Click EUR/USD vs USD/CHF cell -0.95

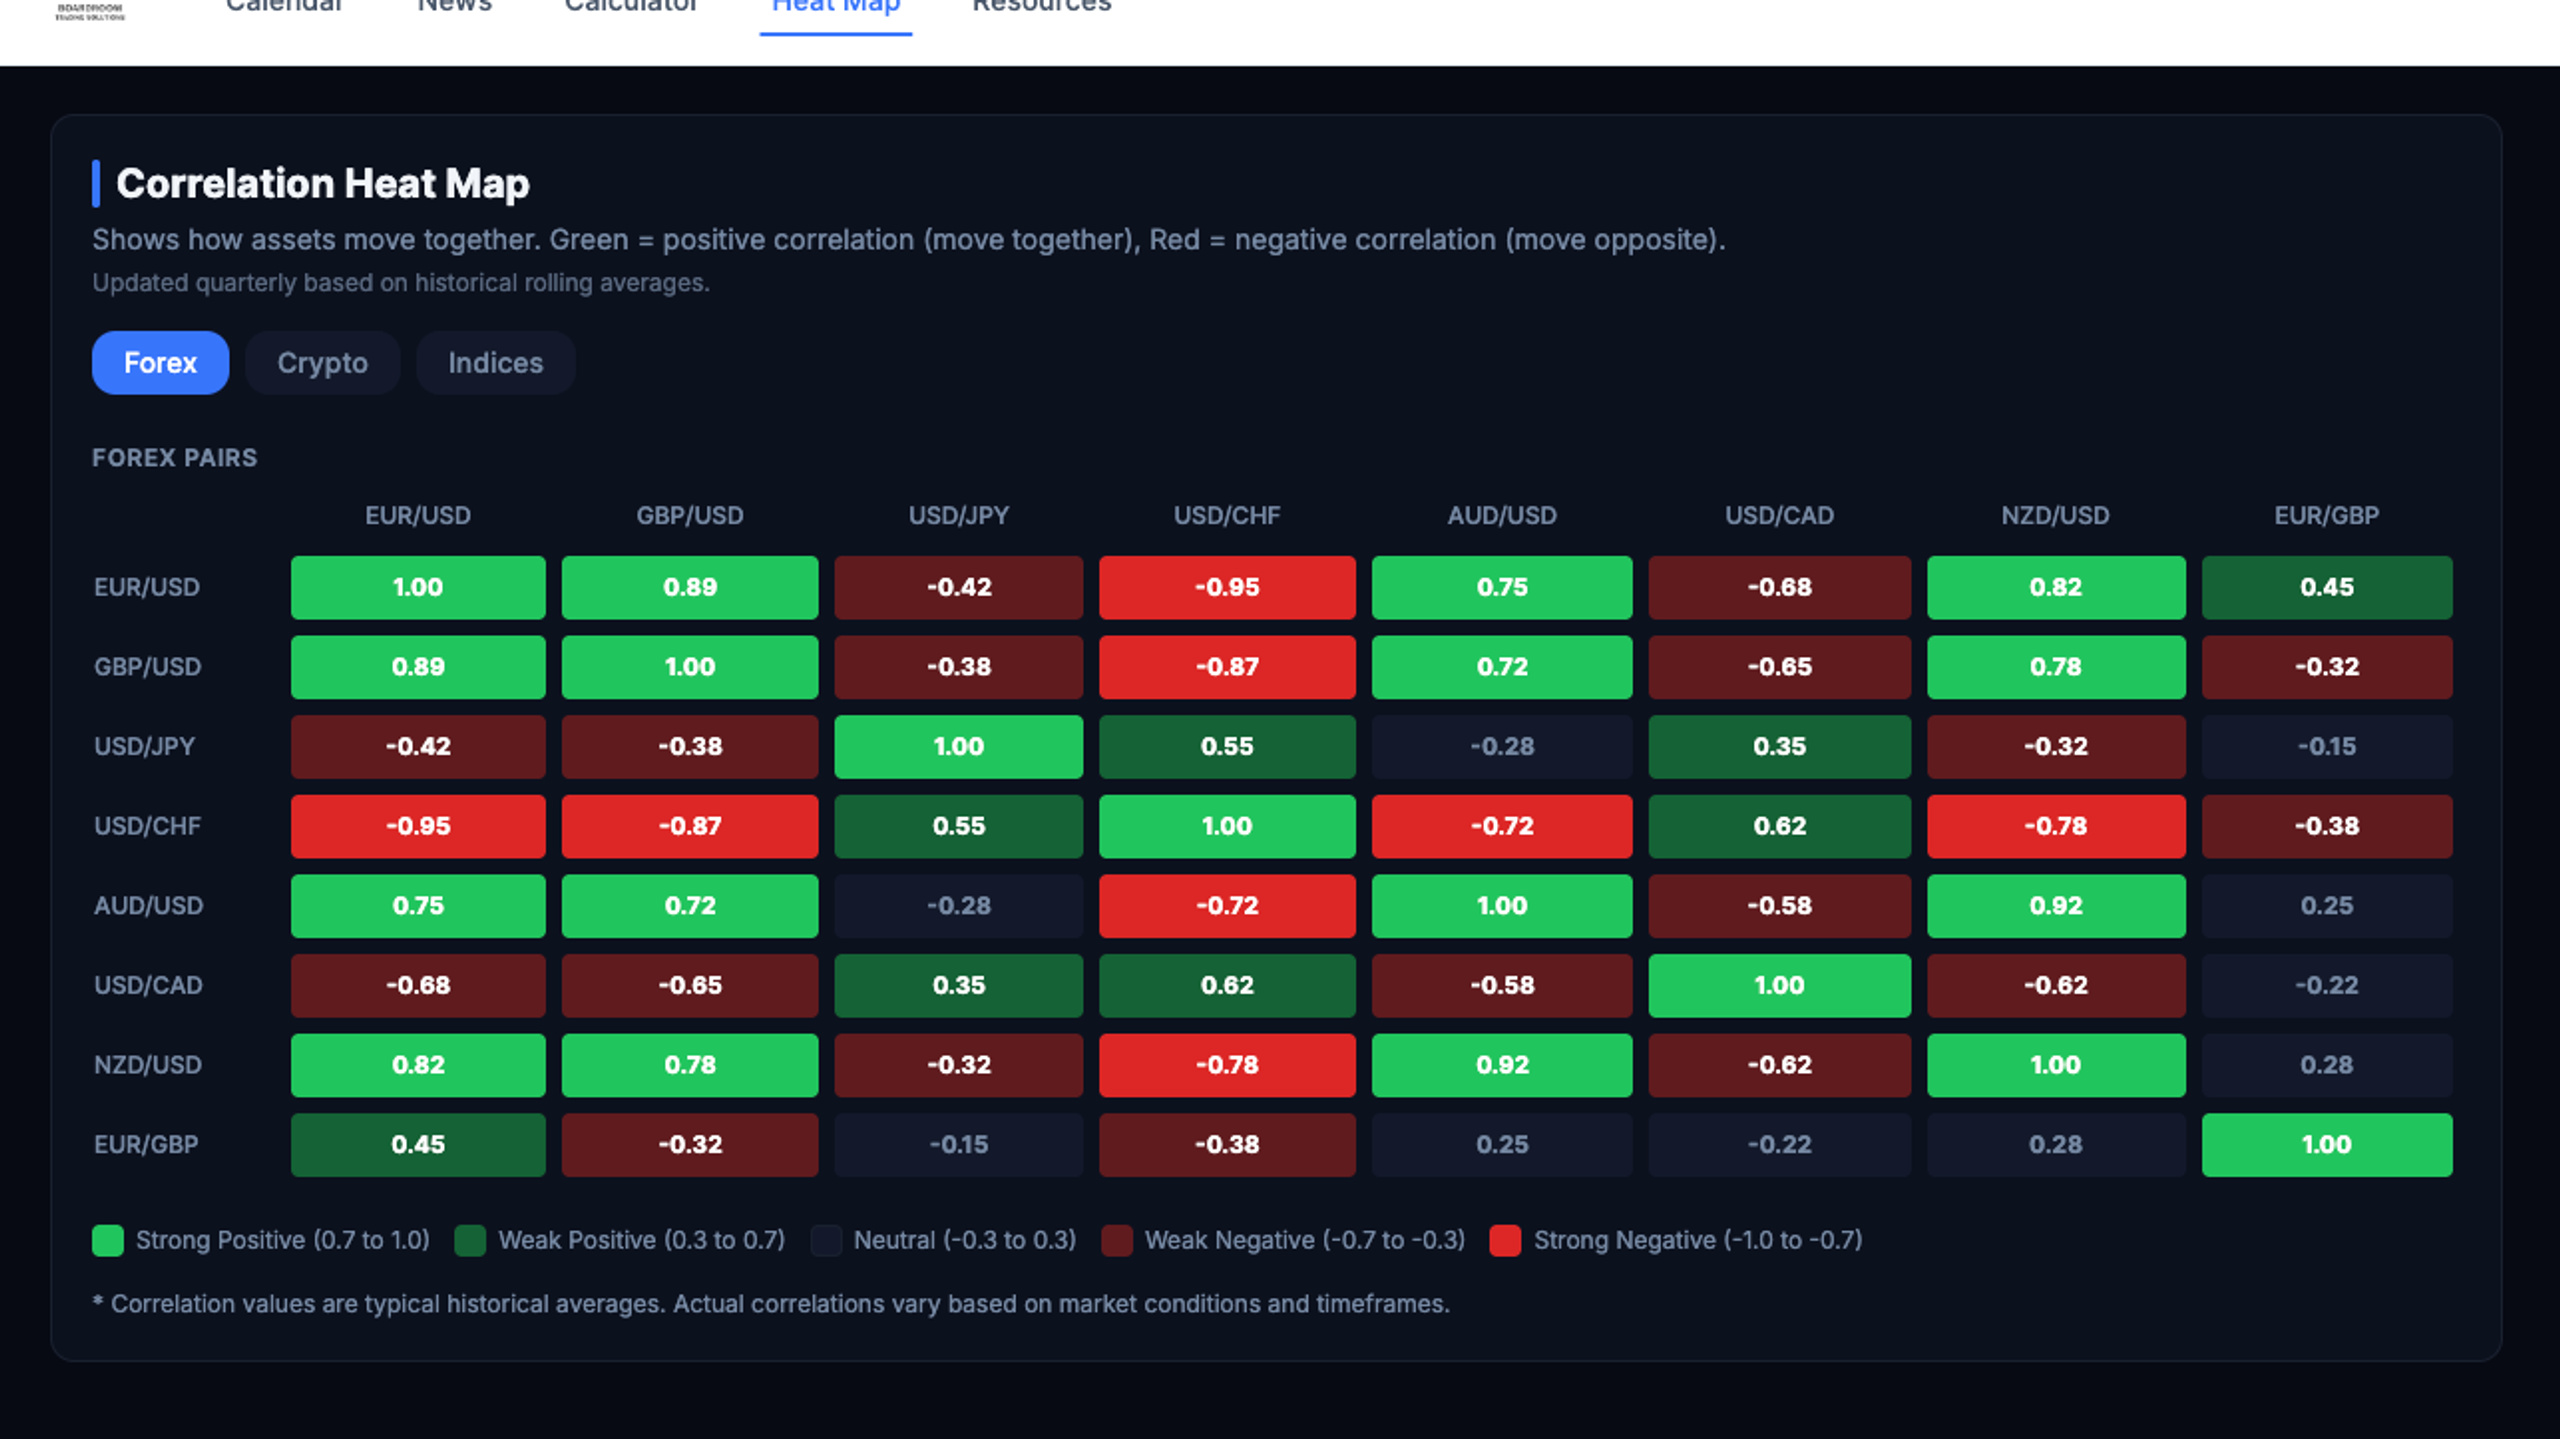click(x=1227, y=587)
